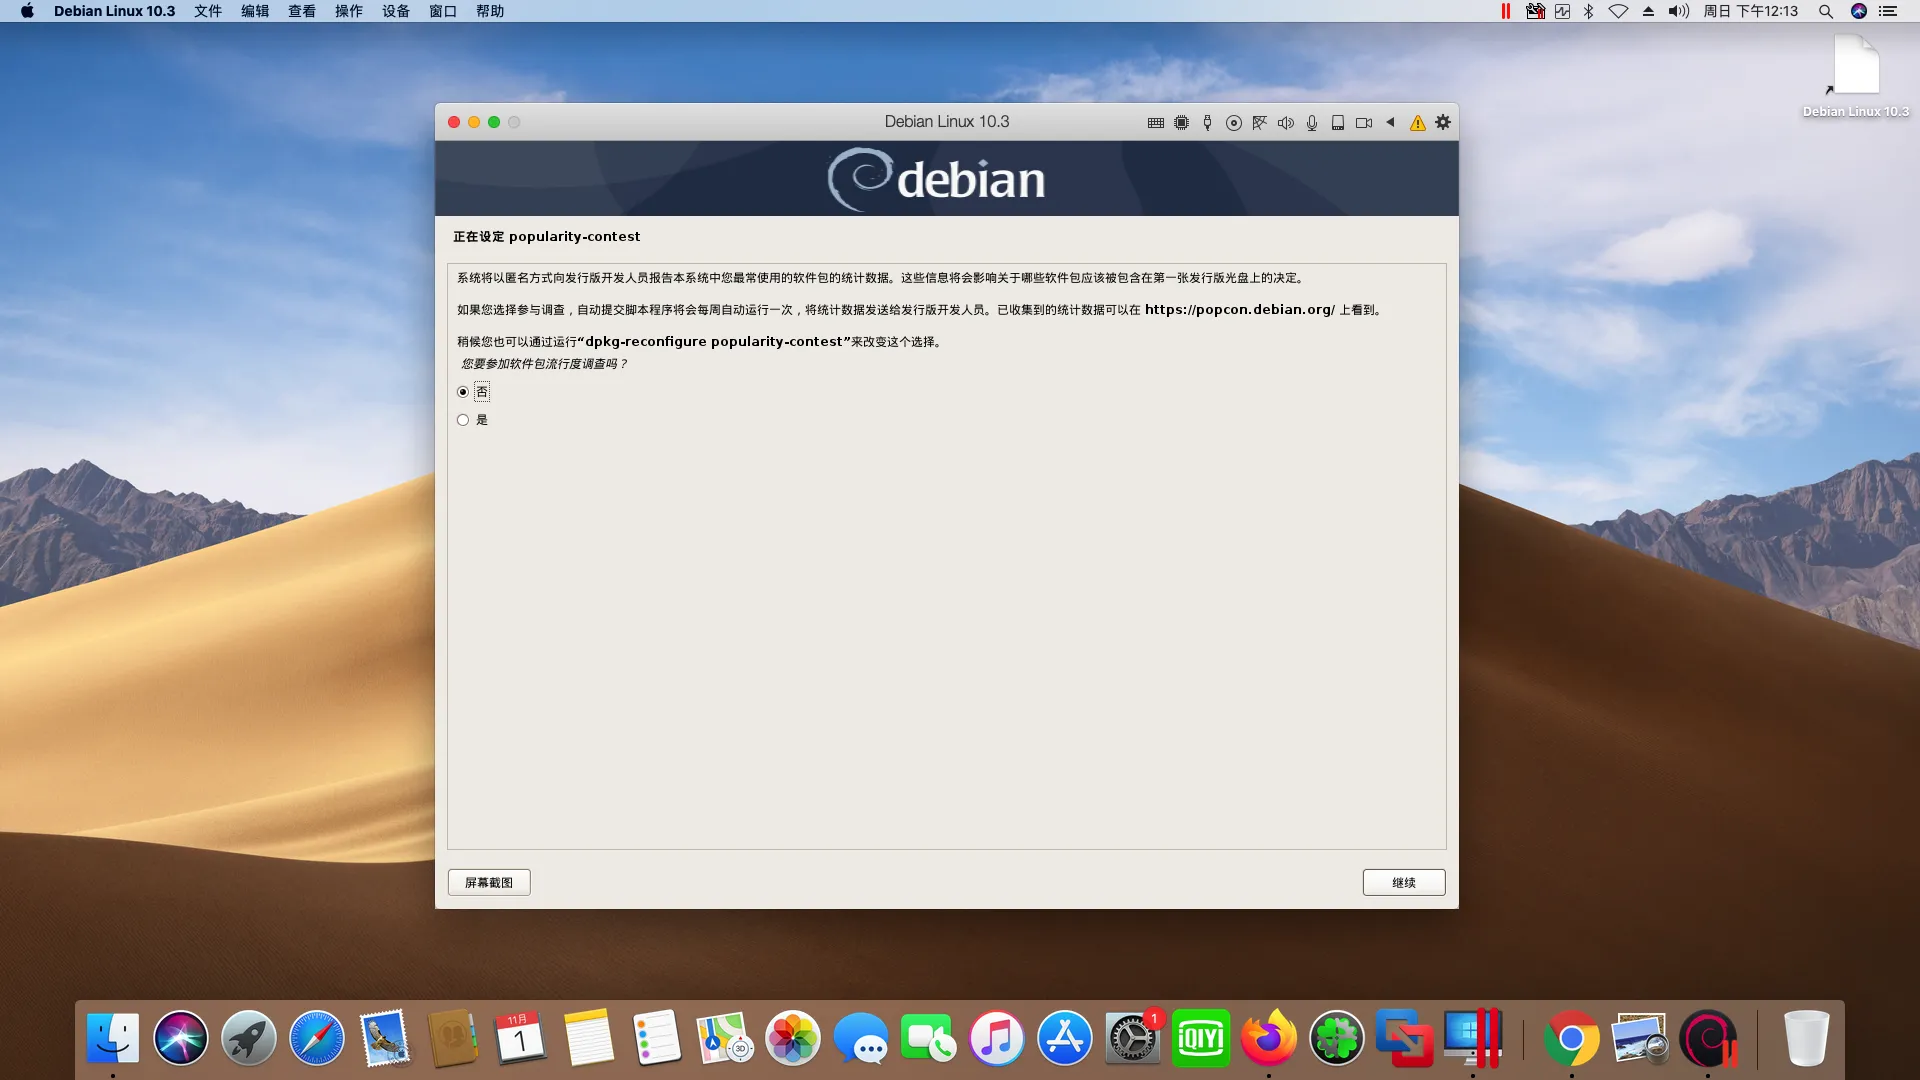Image resolution: width=1920 pixels, height=1080 pixels.
Task: Open the Apple menu
Action: click(27, 11)
